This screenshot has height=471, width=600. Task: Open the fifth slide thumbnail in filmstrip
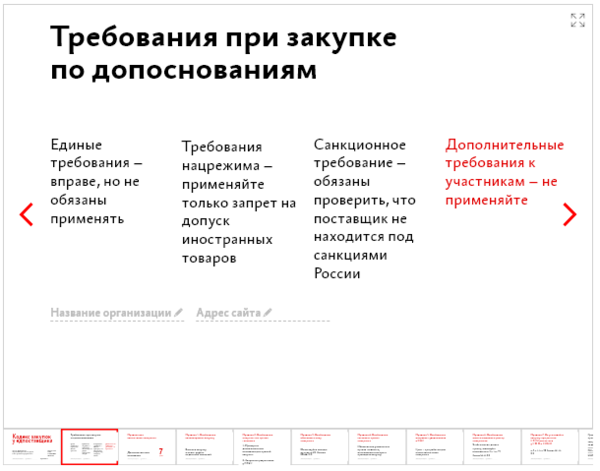coord(263,447)
